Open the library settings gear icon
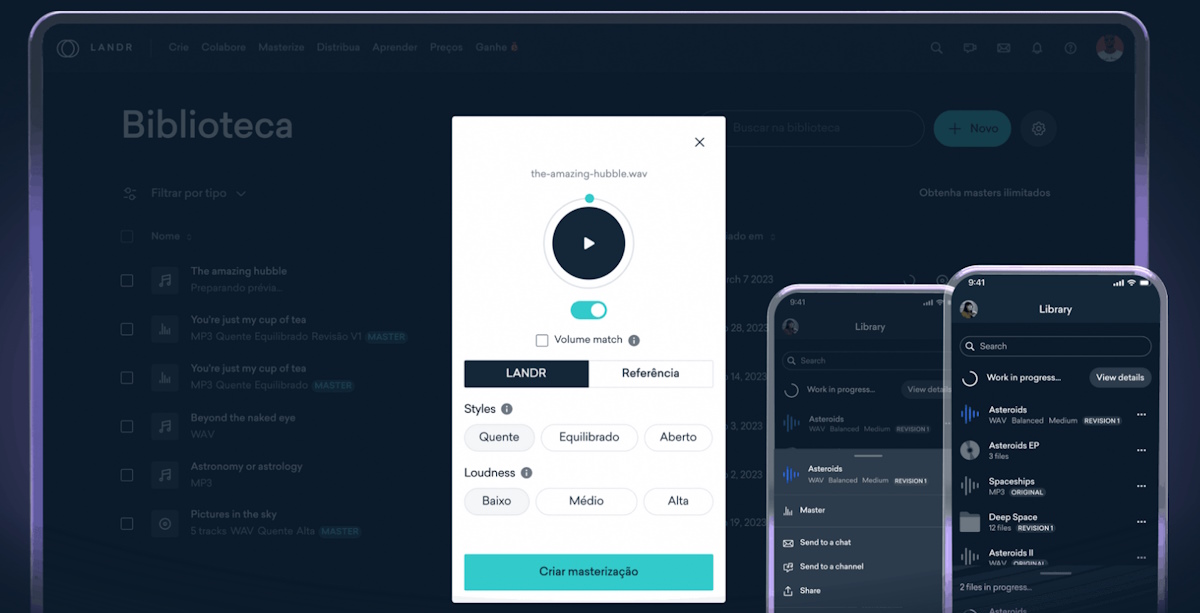 [1038, 128]
